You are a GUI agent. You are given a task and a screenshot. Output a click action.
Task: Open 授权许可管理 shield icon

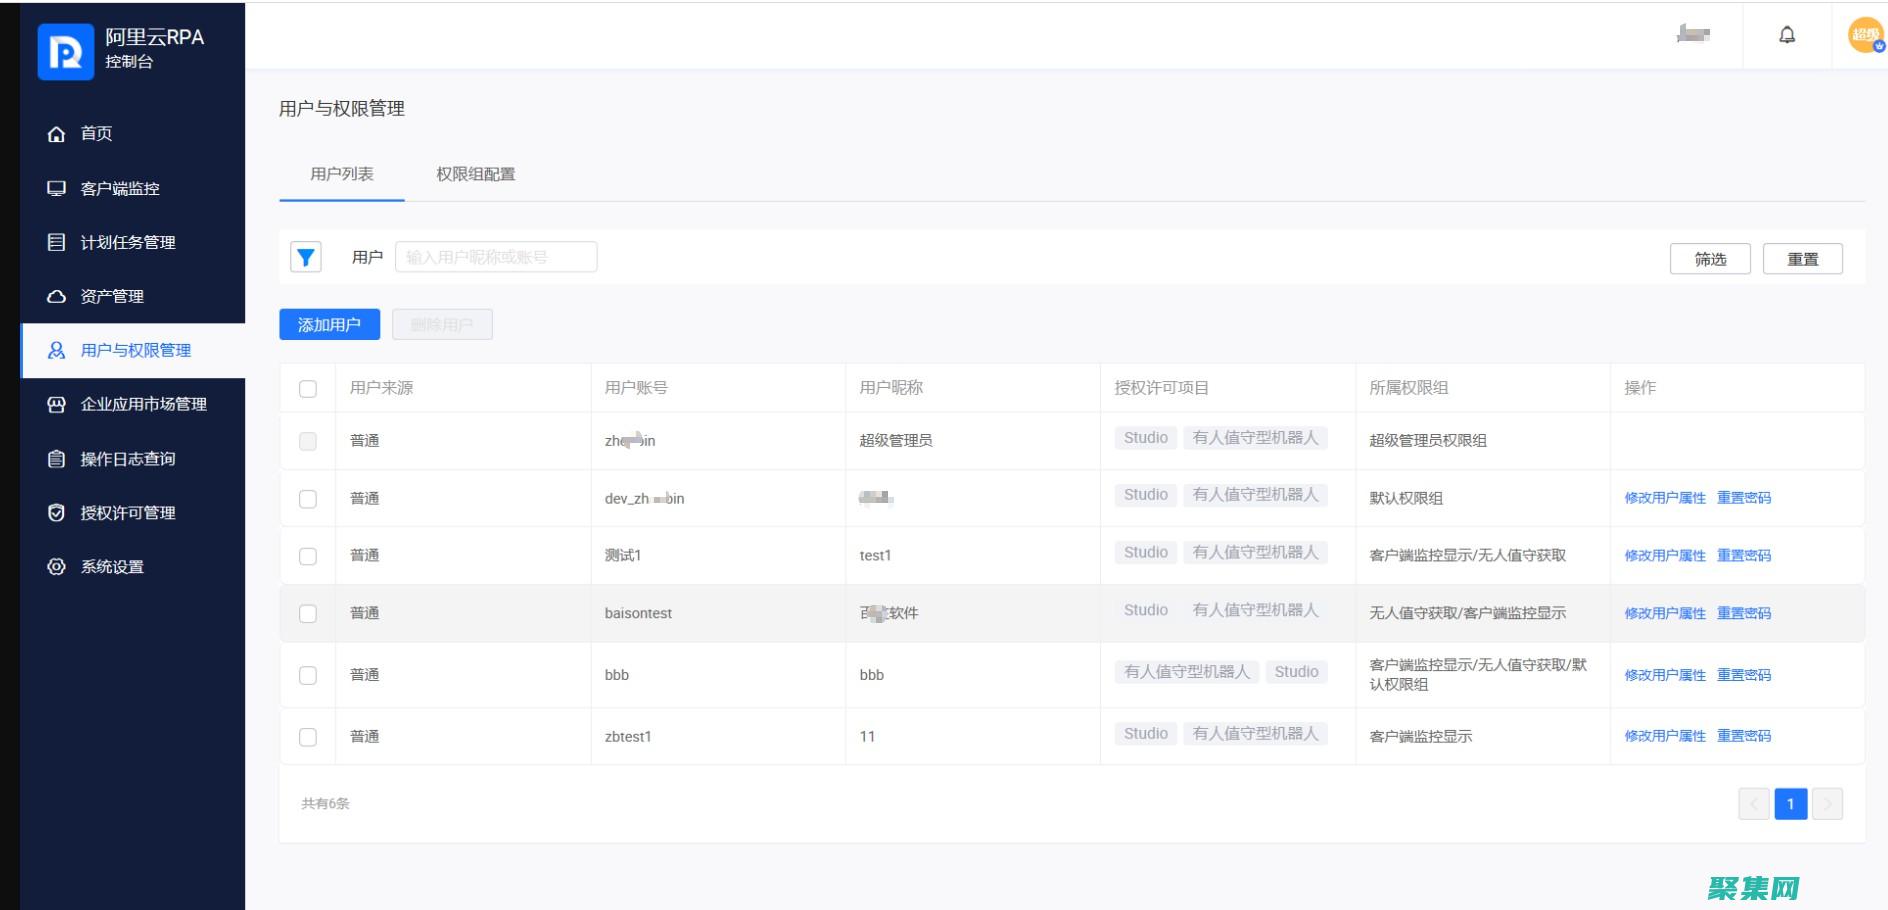point(56,513)
